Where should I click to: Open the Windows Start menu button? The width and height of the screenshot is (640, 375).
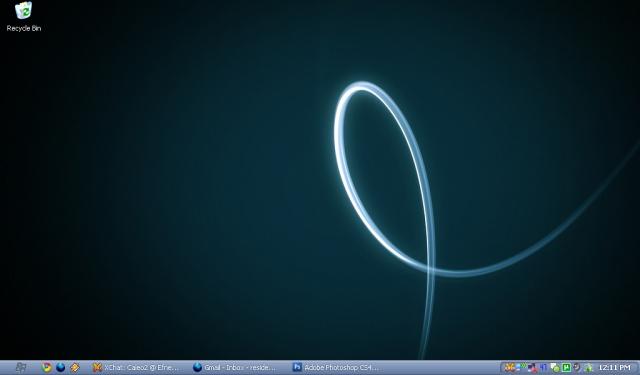(x=20, y=368)
